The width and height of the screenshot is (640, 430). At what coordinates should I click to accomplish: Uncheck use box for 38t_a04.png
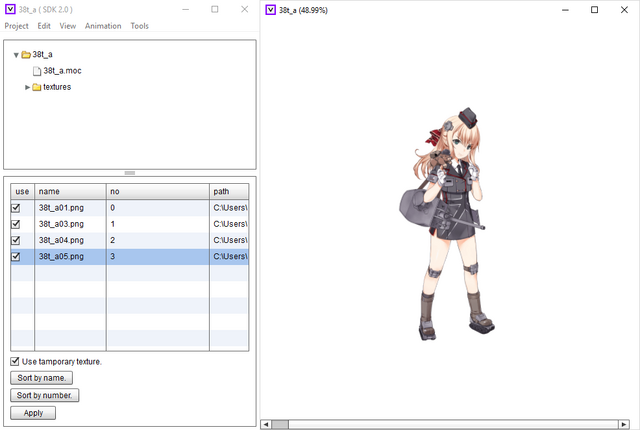pyautogui.click(x=16, y=240)
